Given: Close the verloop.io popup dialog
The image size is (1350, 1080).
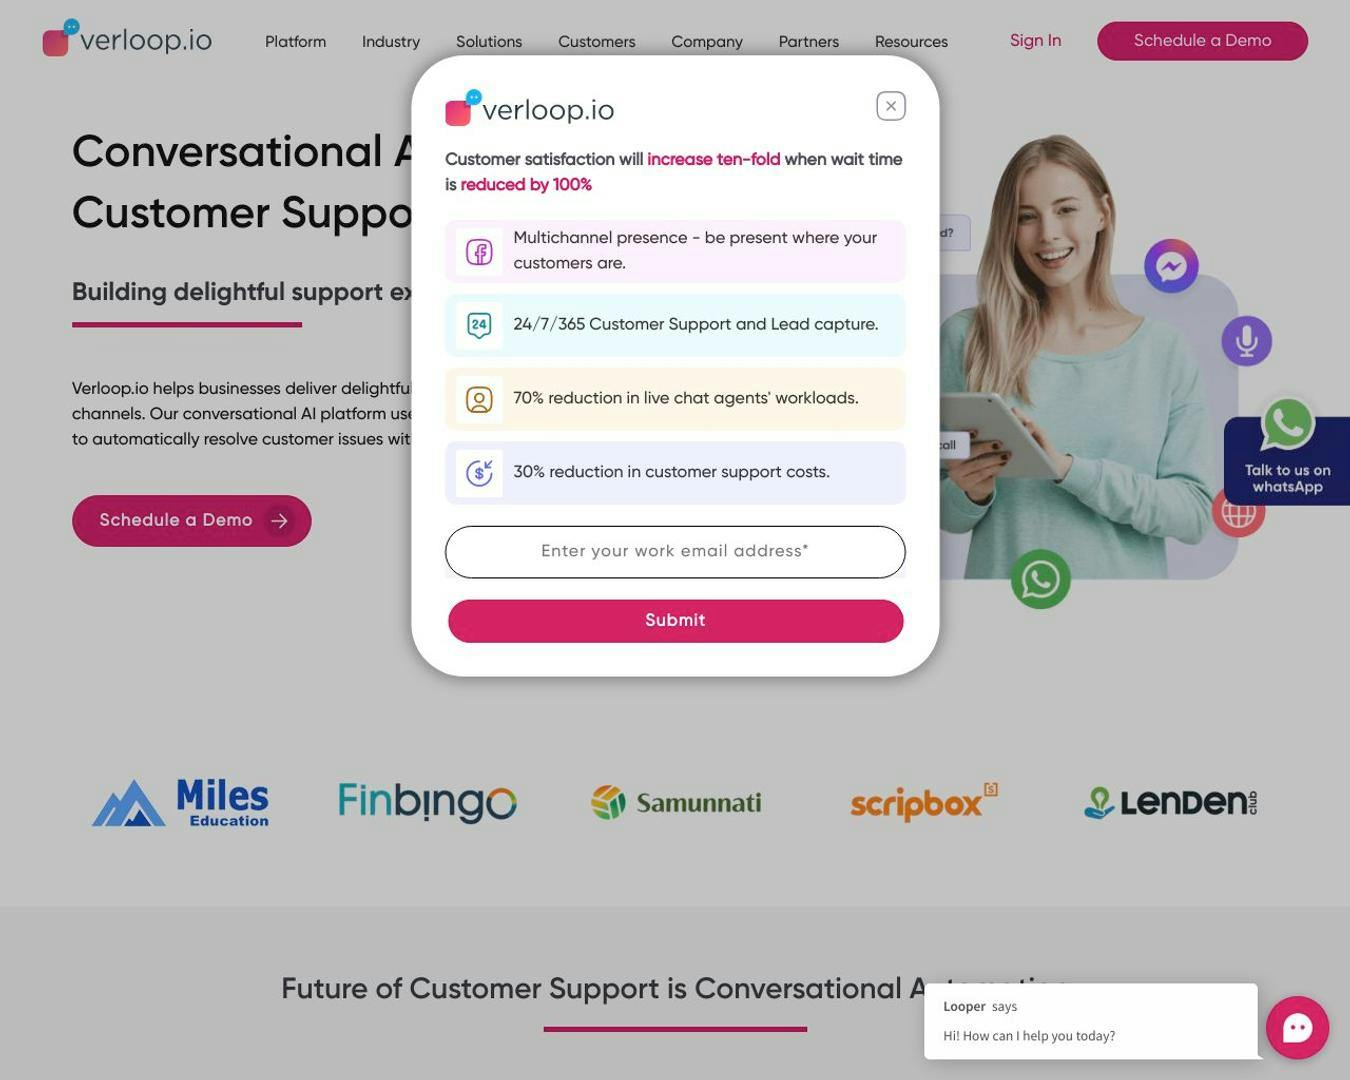Looking at the screenshot, I should (x=890, y=106).
